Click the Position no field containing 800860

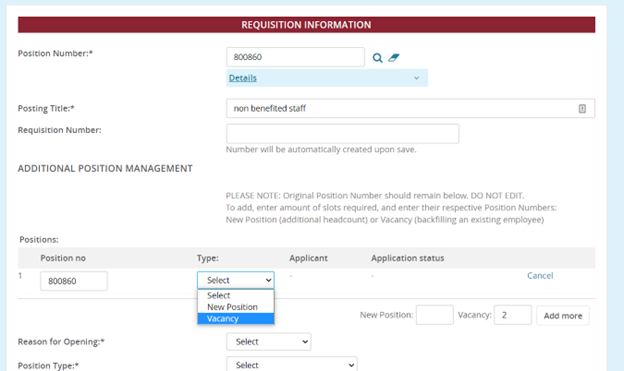point(74,281)
